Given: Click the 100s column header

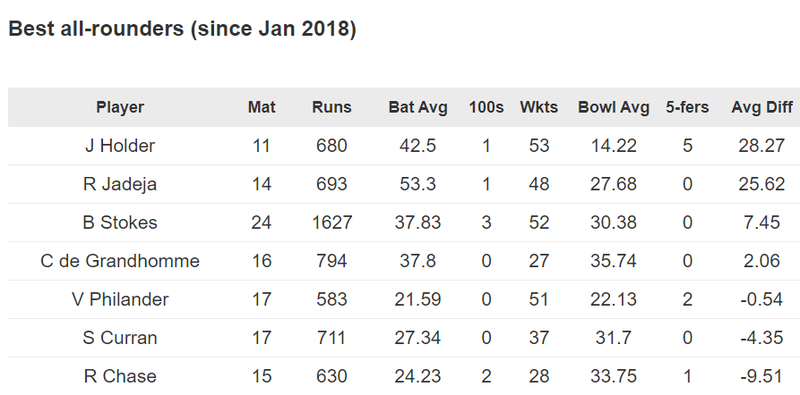Looking at the screenshot, I should pos(486,107).
